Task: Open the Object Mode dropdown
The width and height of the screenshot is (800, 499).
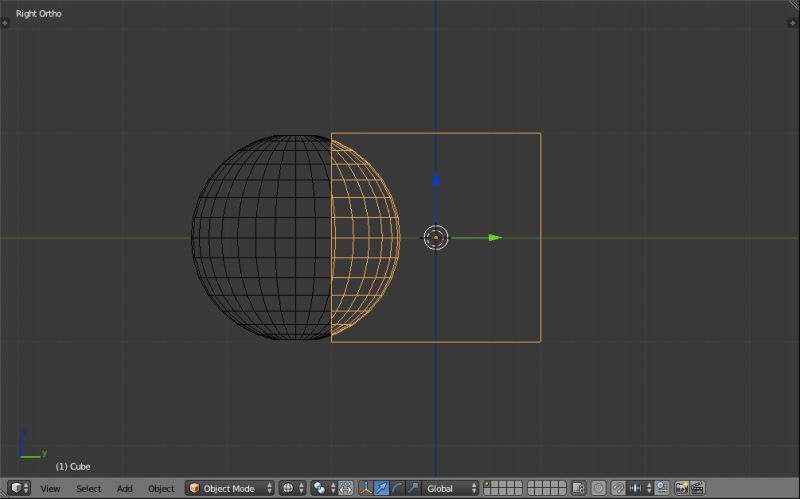Action: pos(230,488)
